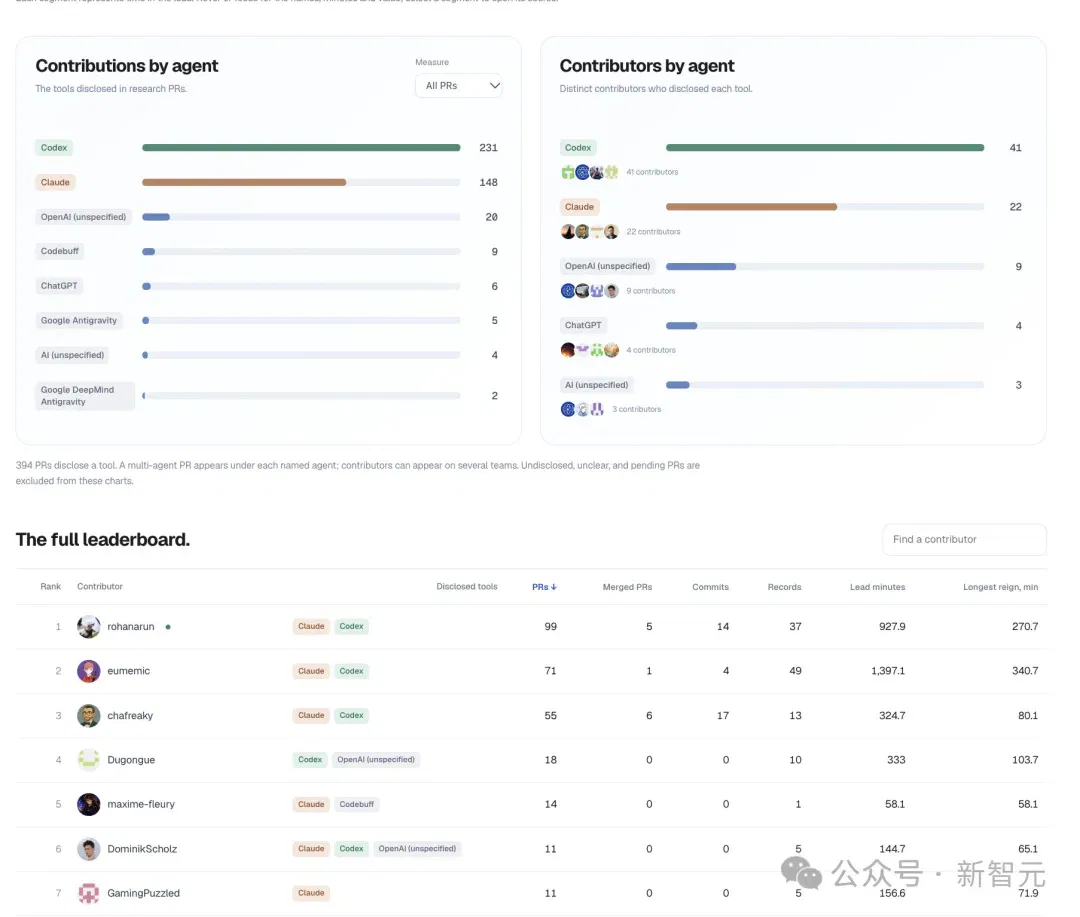
Task: Select Codex bar in Contributions chart
Action: click(301, 147)
